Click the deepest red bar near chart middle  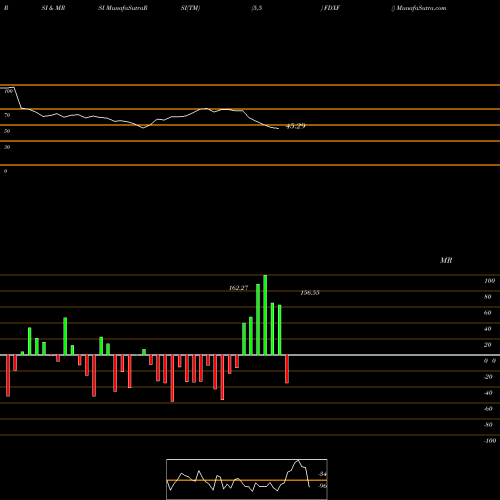coord(172,378)
